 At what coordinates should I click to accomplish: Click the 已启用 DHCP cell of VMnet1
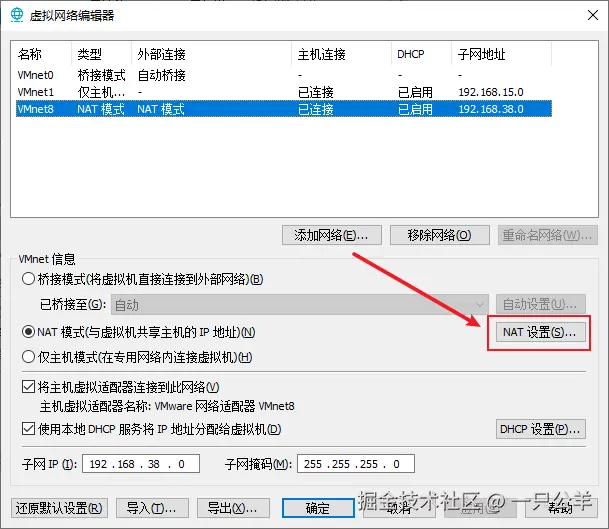(415, 92)
